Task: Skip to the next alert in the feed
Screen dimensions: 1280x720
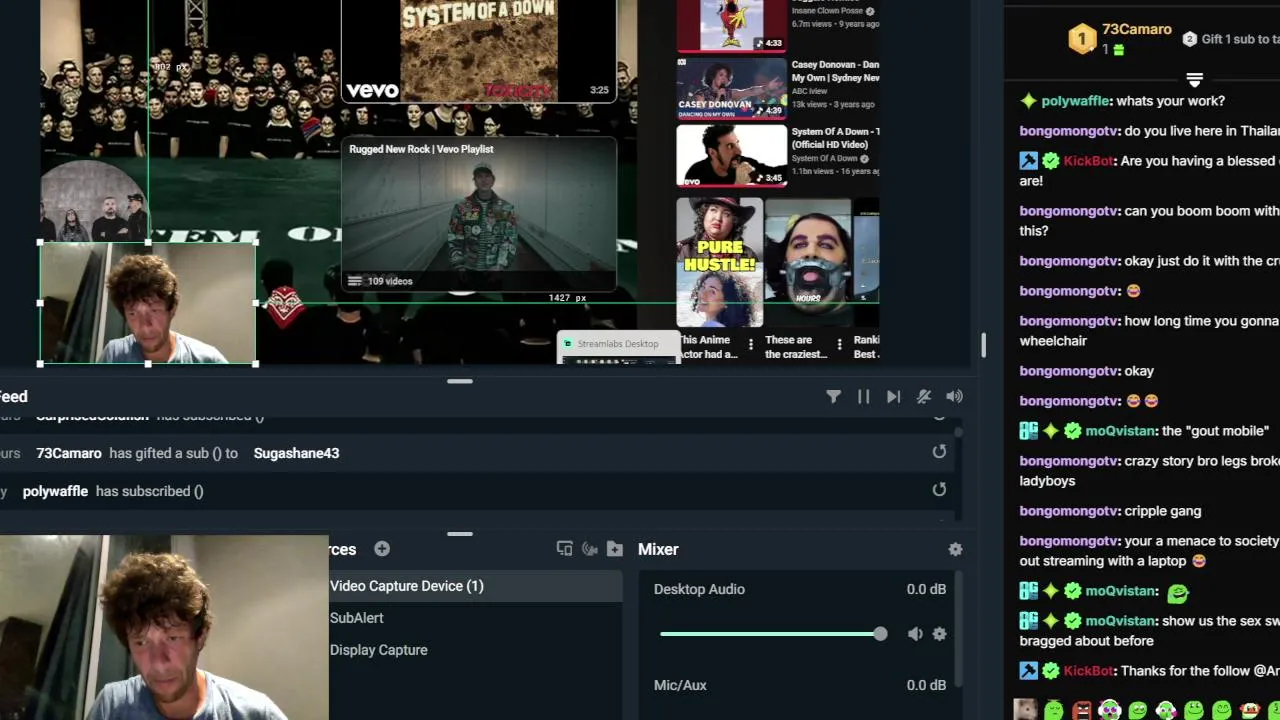Action: (893, 397)
